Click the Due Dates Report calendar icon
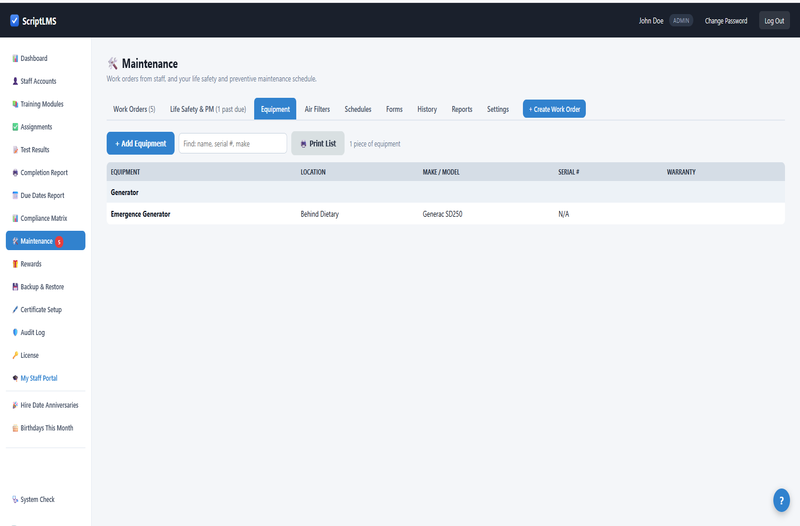The width and height of the screenshot is (800, 526). [x=15, y=195]
